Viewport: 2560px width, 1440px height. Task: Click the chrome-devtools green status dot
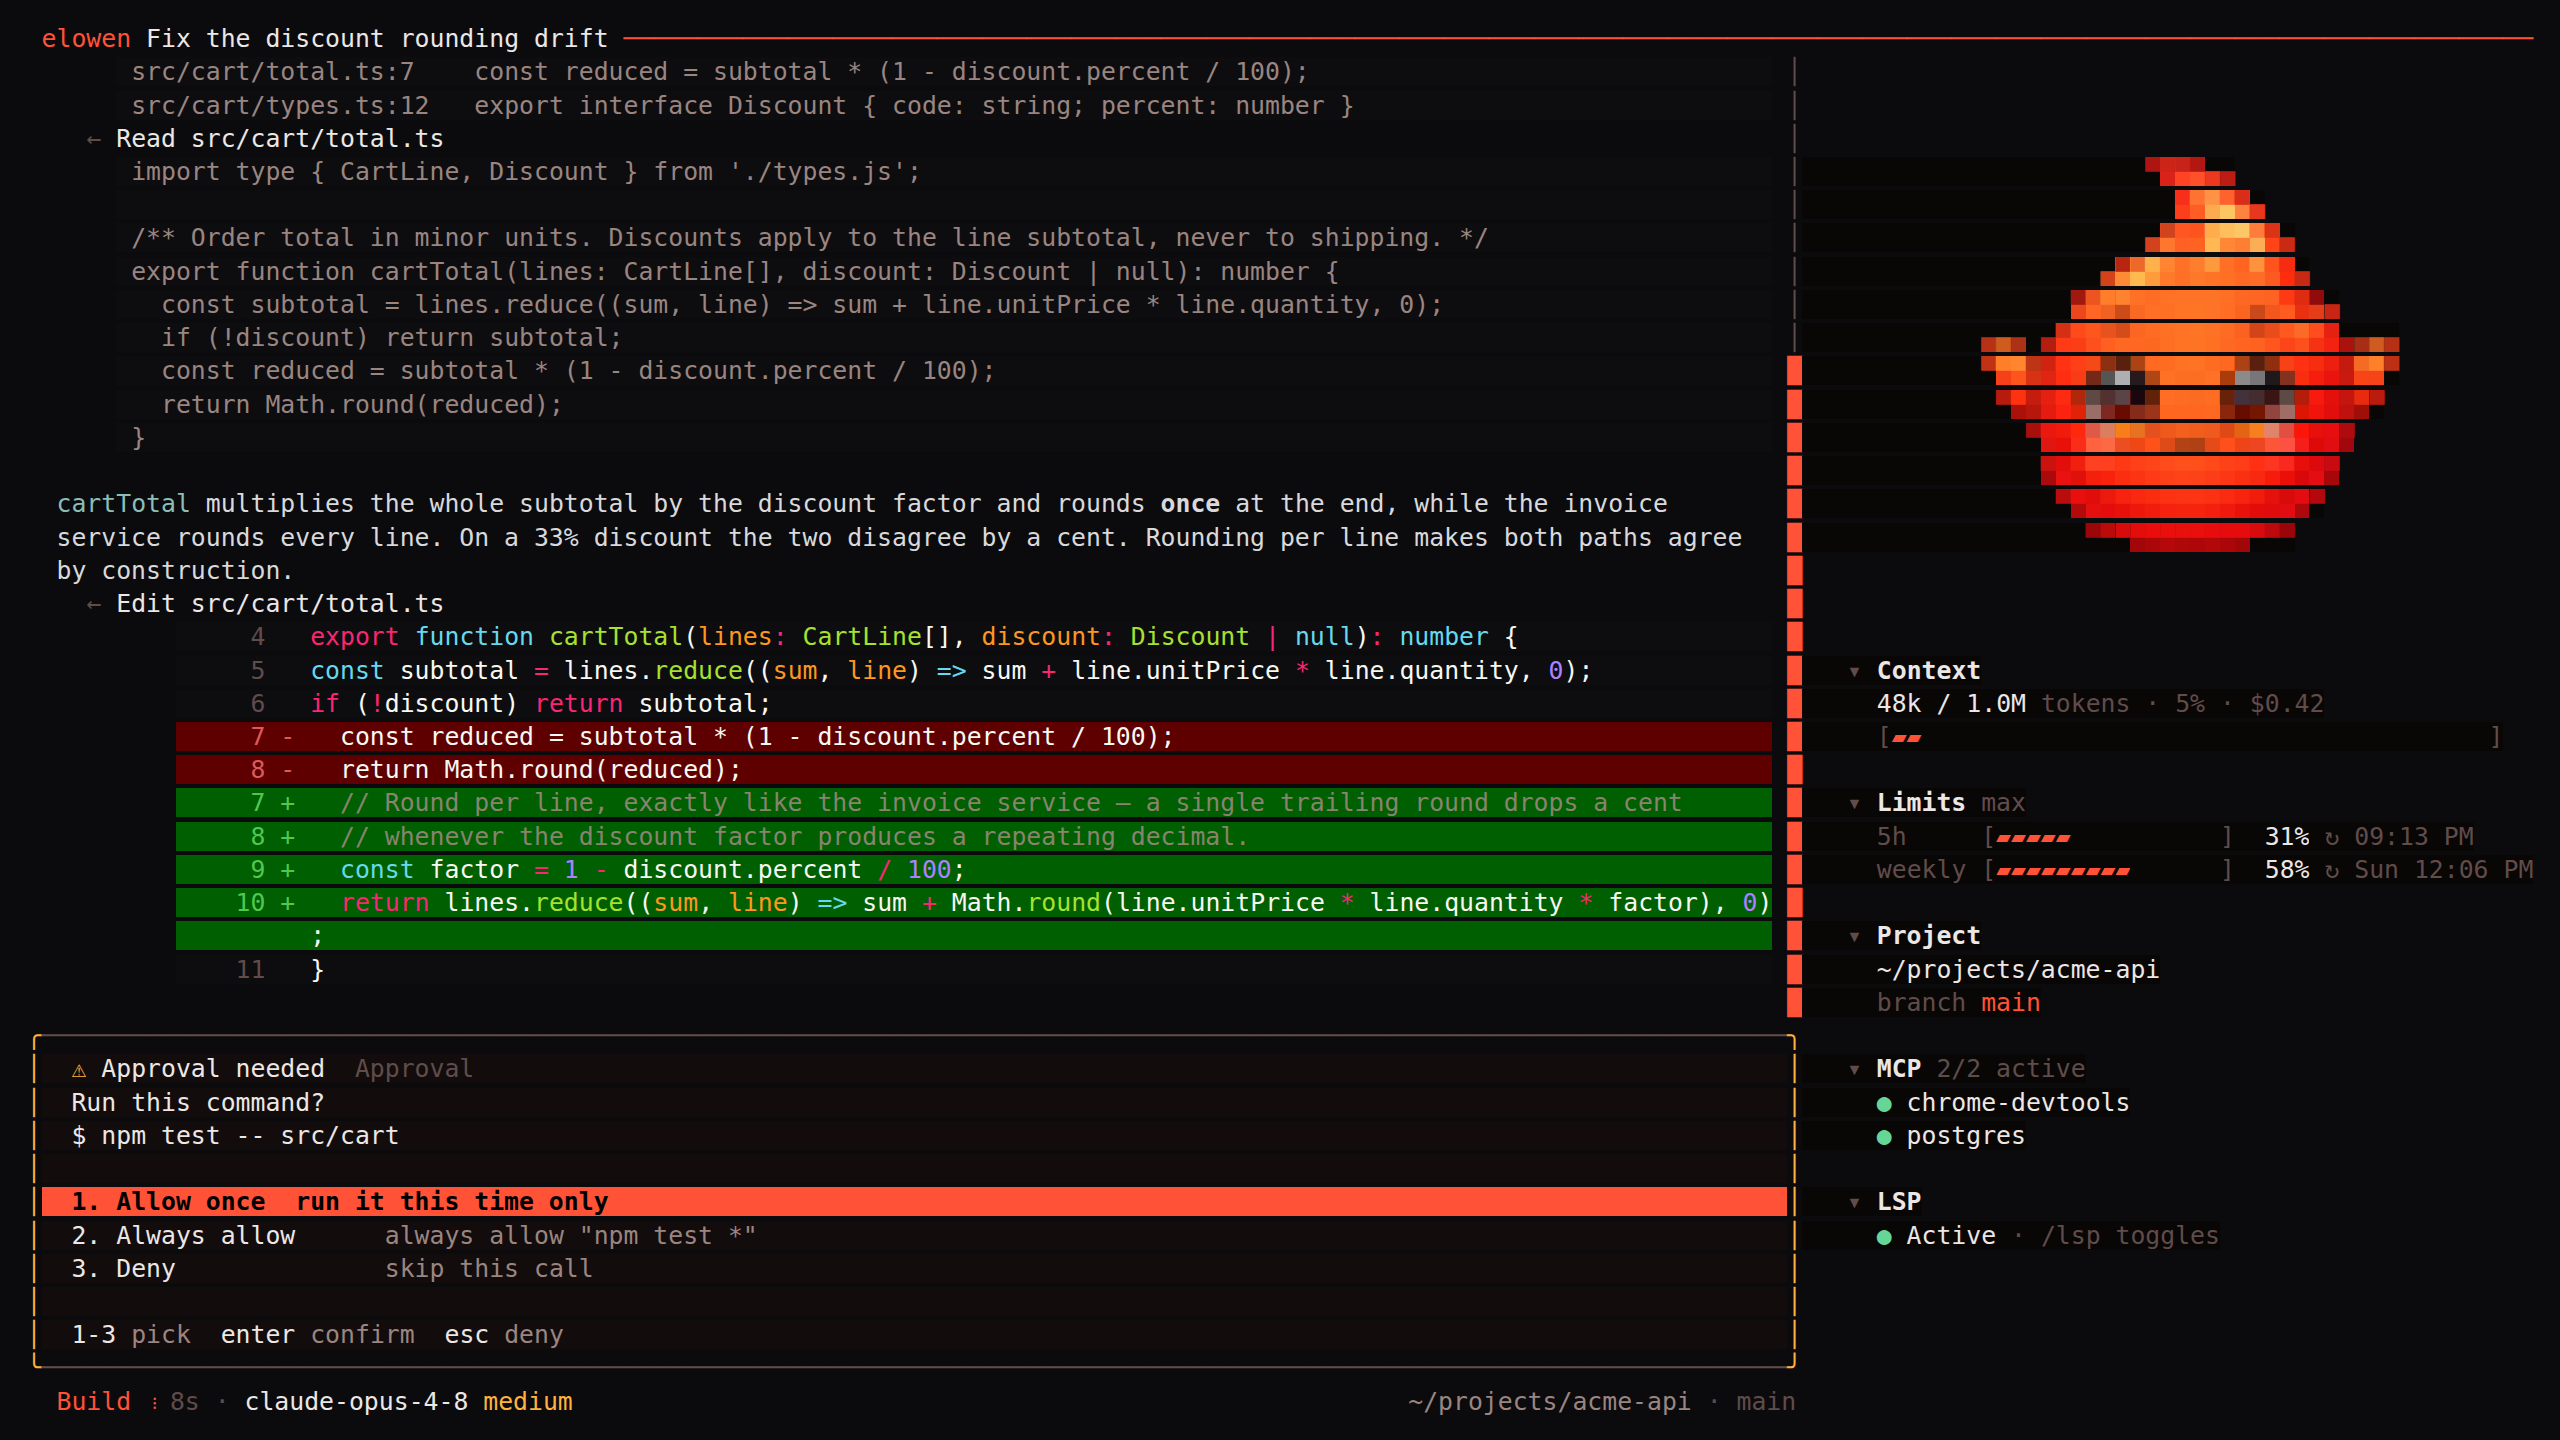coord(1884,1104)
